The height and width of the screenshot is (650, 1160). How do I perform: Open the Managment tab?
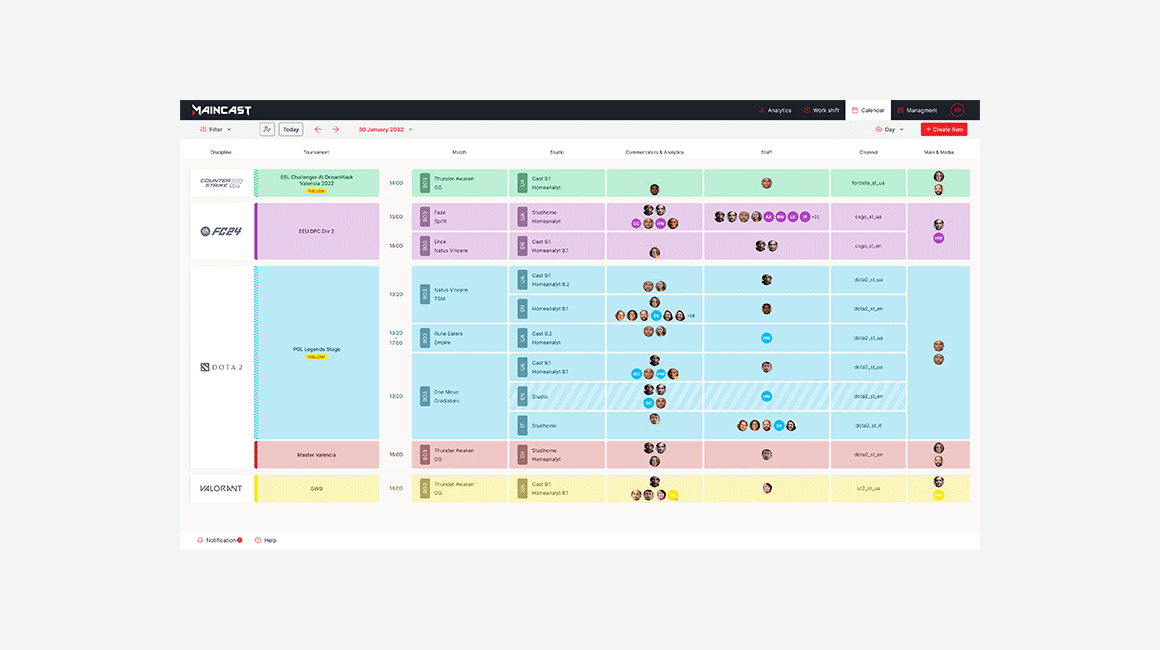(x=916, y=110)
